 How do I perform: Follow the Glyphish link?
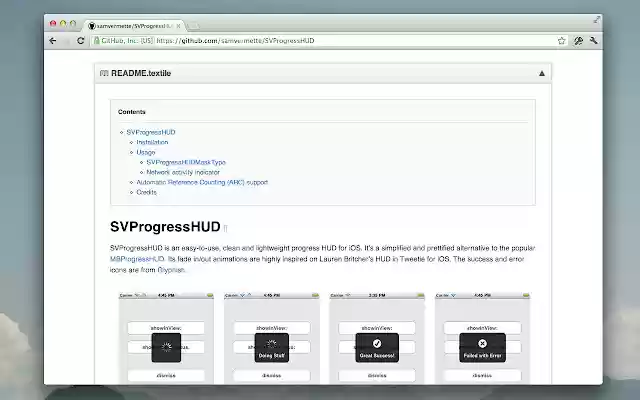pyautogui.click(x=171, y=270)
